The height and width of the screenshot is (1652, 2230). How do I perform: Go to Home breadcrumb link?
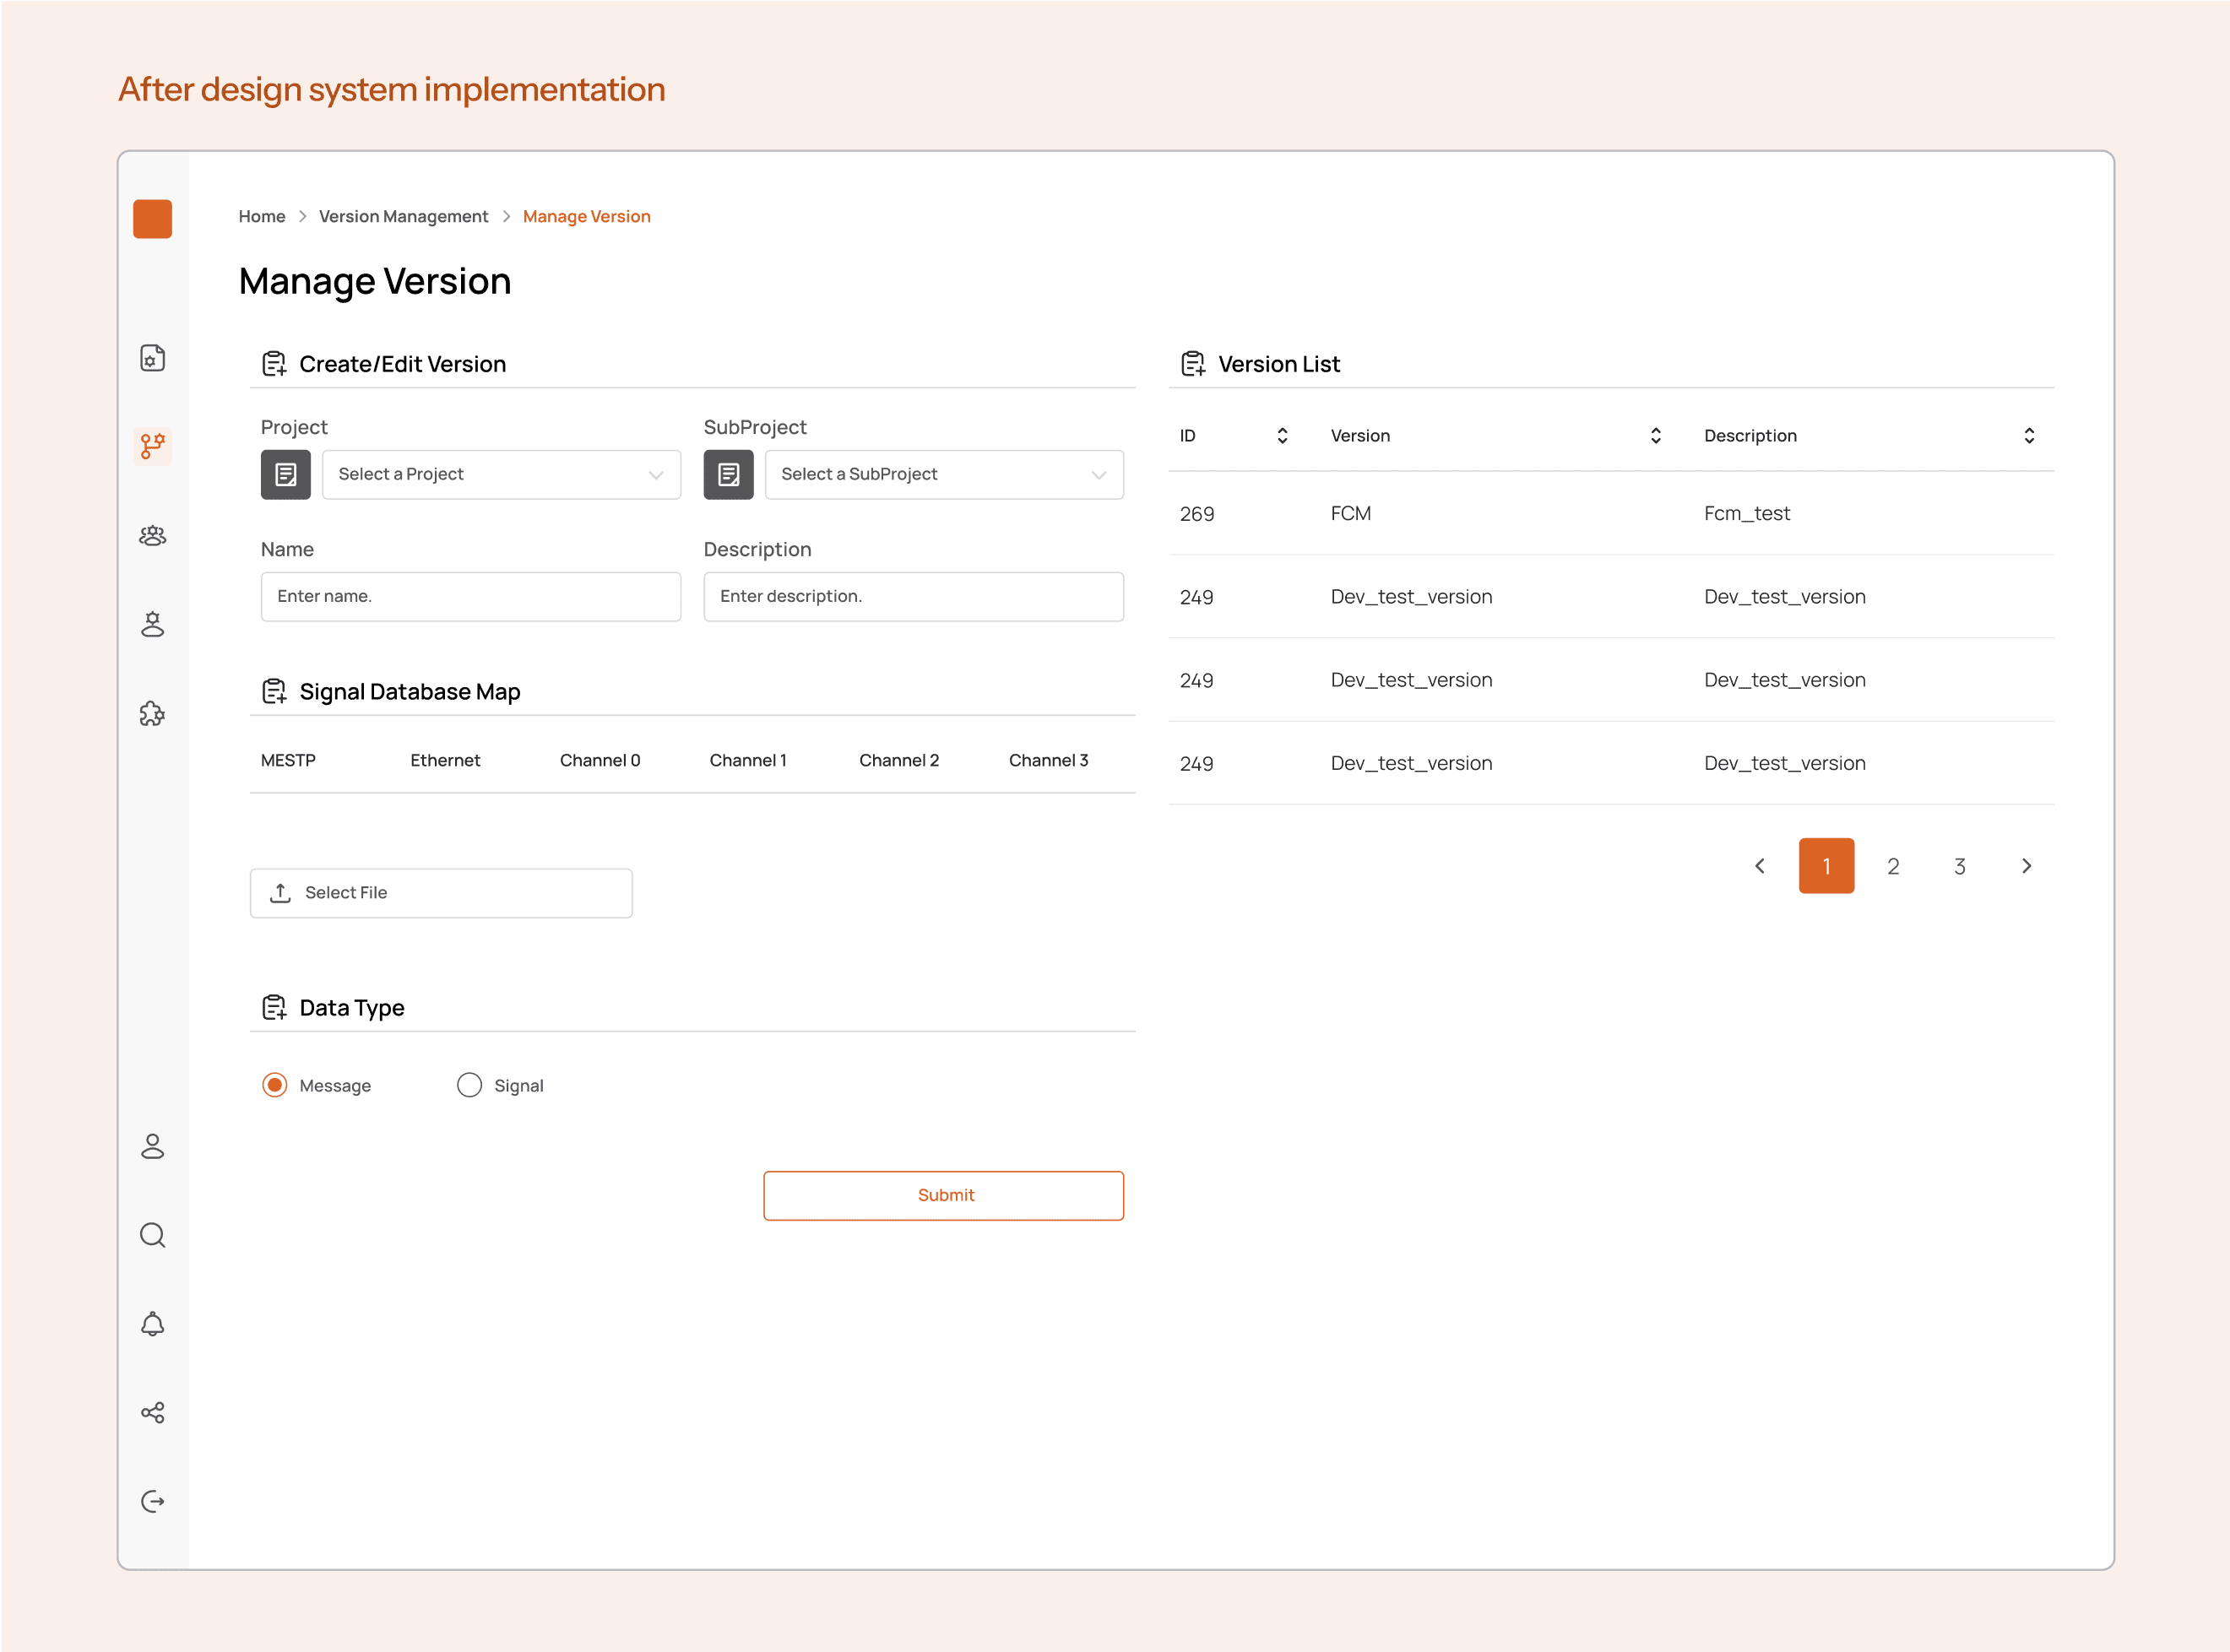[262, 216]
